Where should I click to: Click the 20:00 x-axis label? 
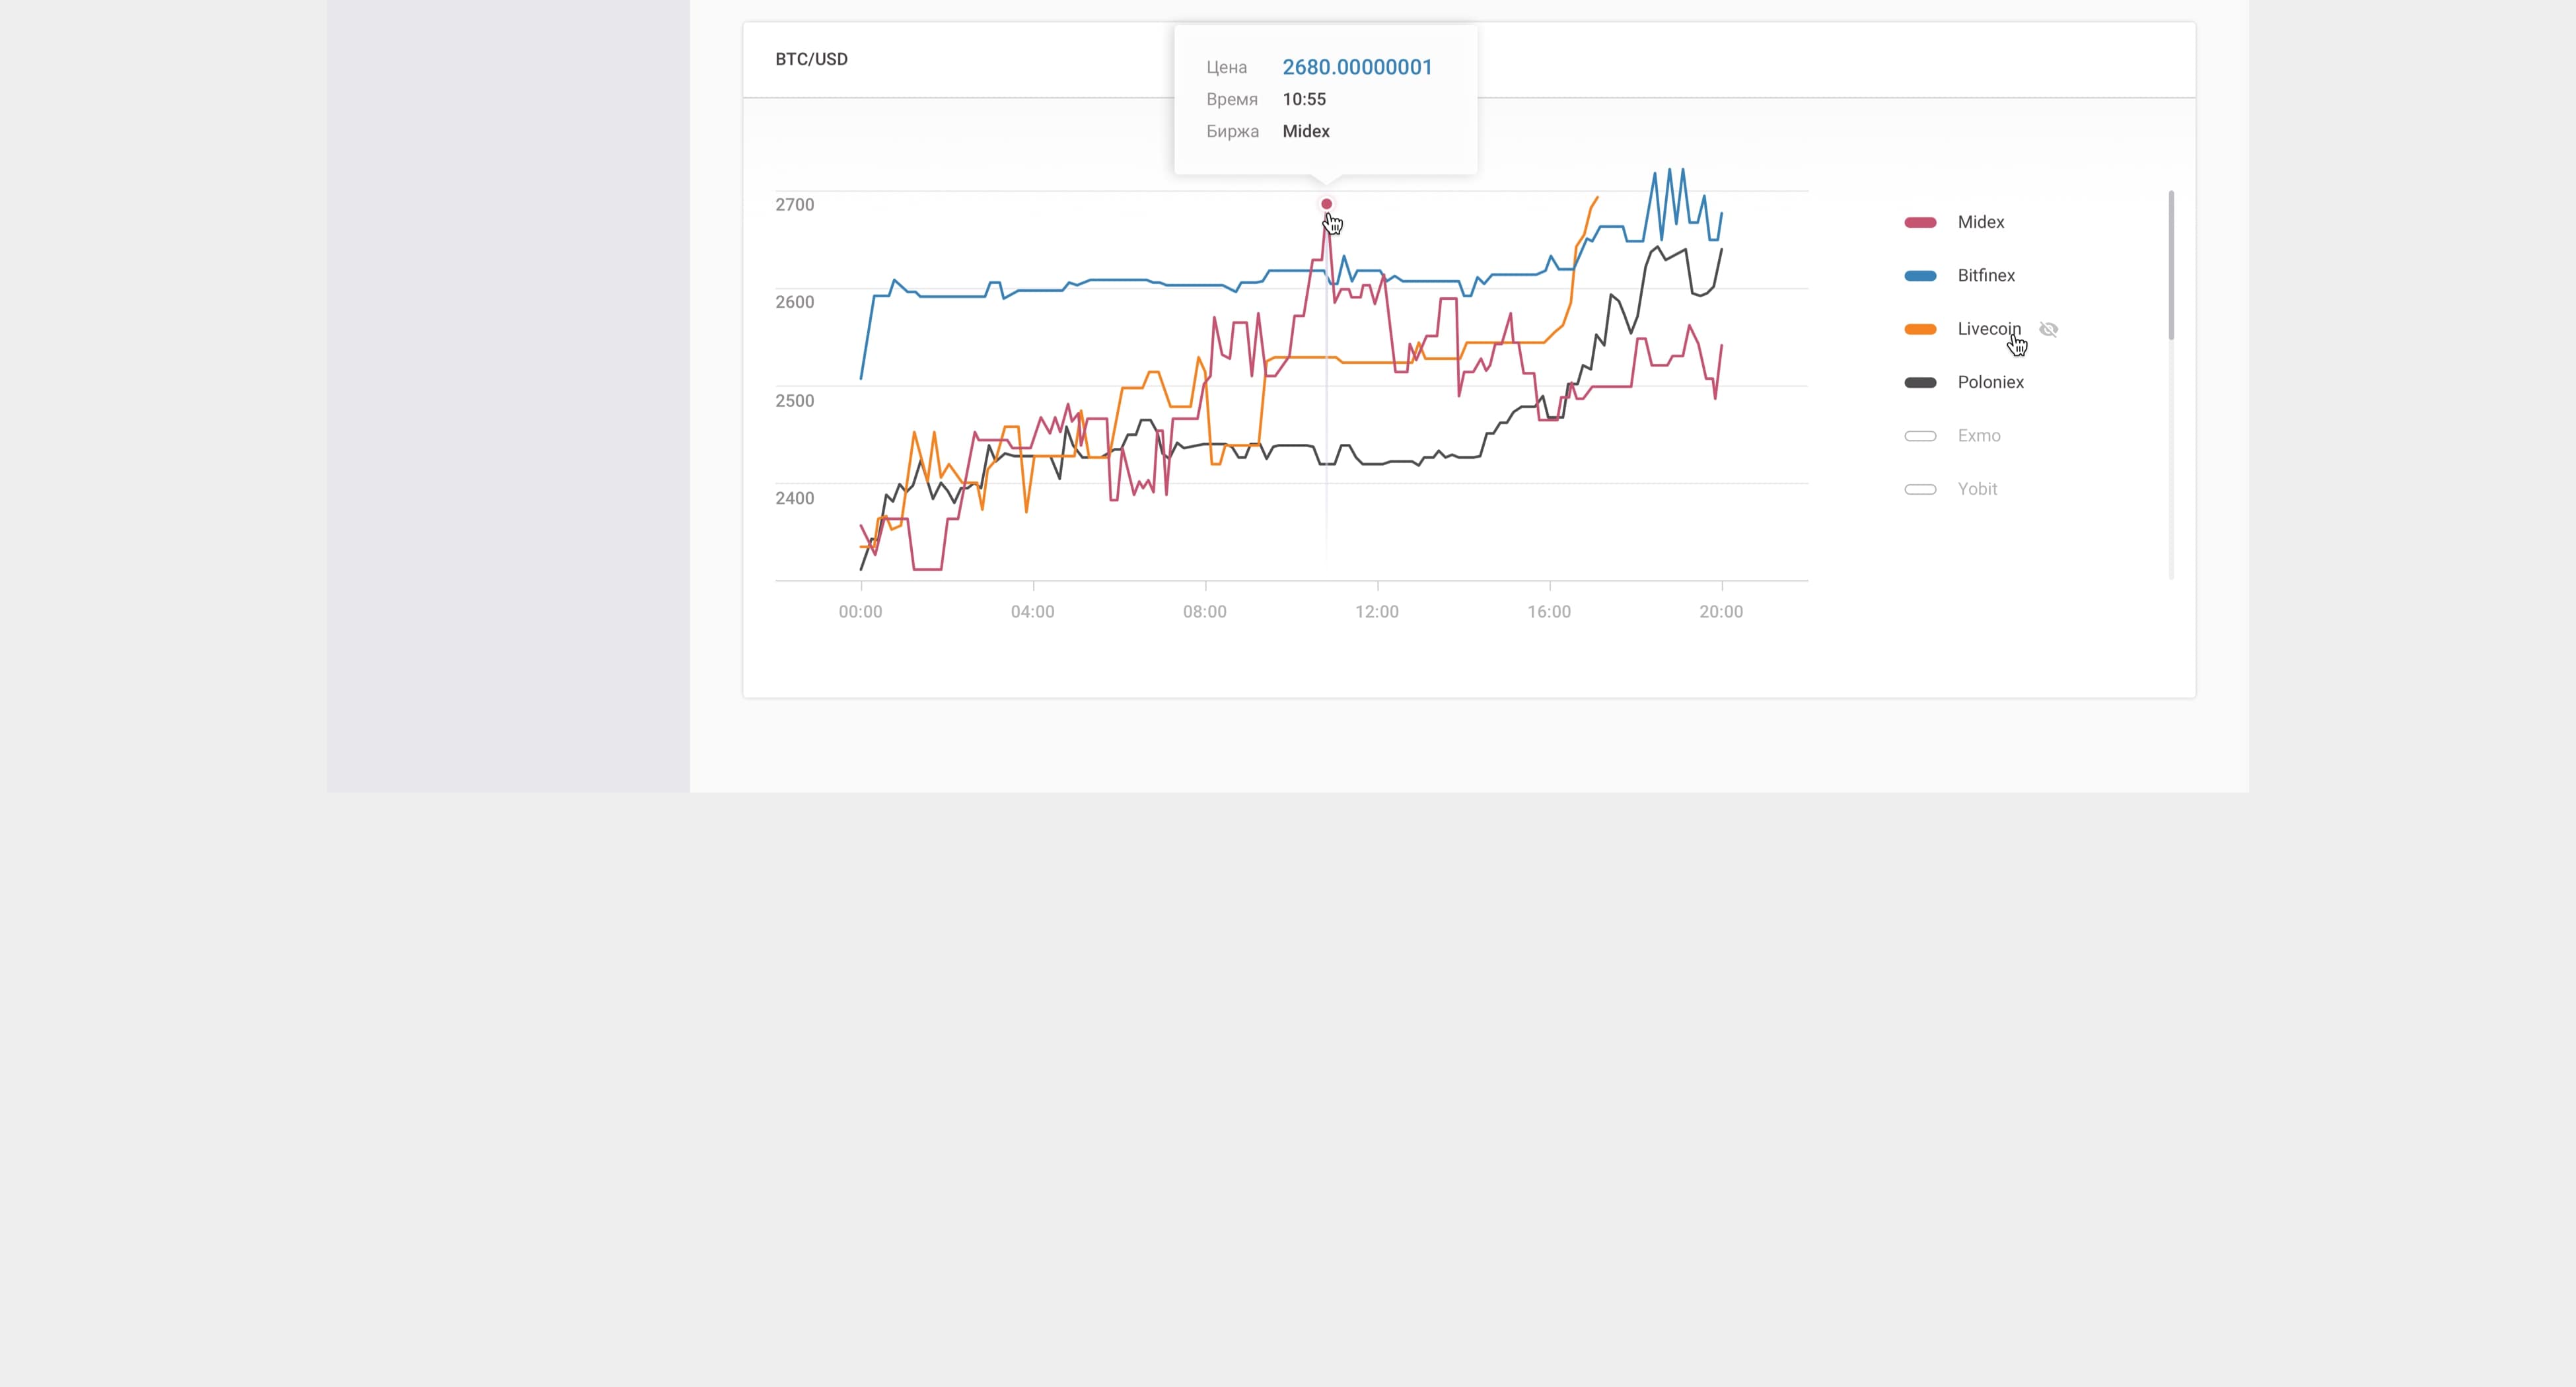pyautogui.click(x=1721, y=612)
